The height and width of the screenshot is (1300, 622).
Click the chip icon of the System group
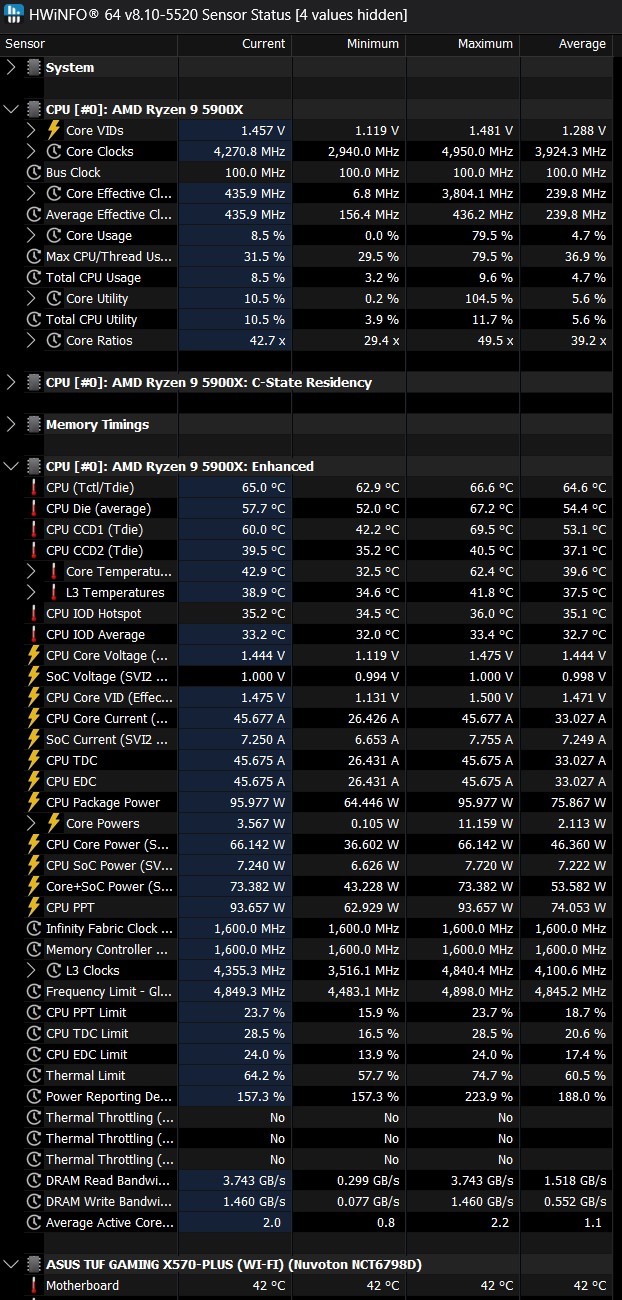click(x=34, y=68)
